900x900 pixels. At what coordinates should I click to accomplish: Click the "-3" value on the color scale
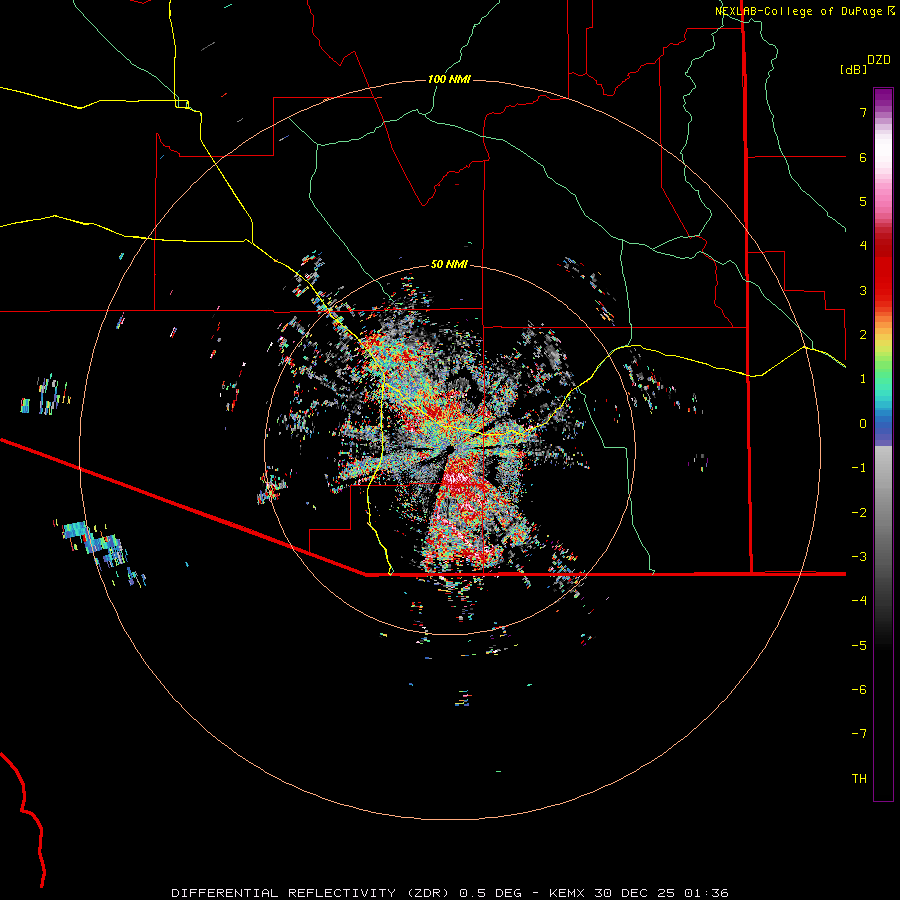(859, 556)
